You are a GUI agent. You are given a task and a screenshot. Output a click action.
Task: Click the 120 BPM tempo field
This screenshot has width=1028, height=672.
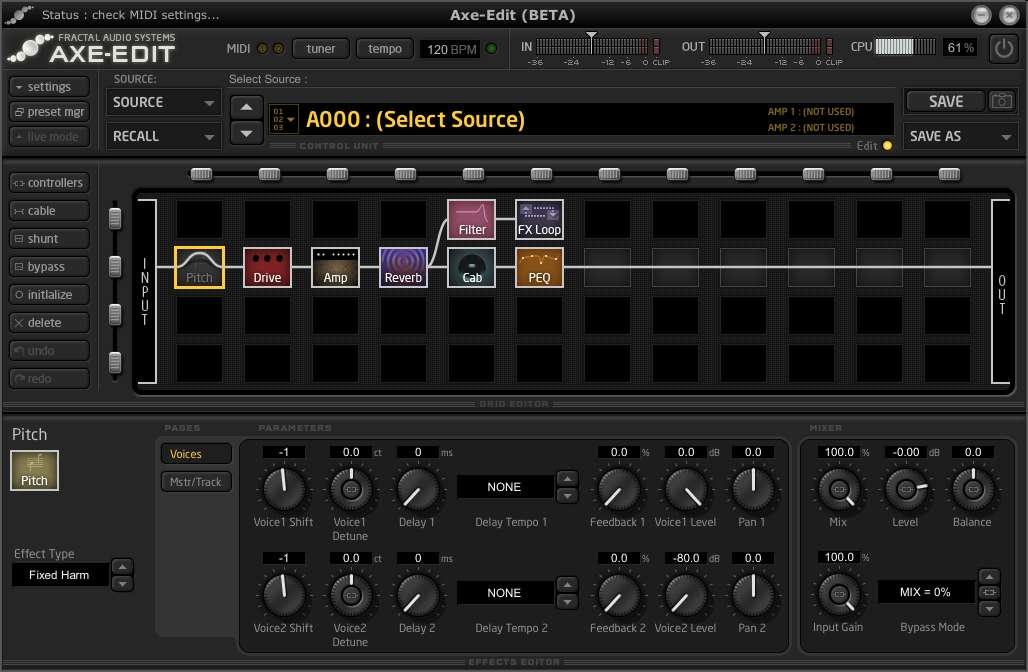451,49
